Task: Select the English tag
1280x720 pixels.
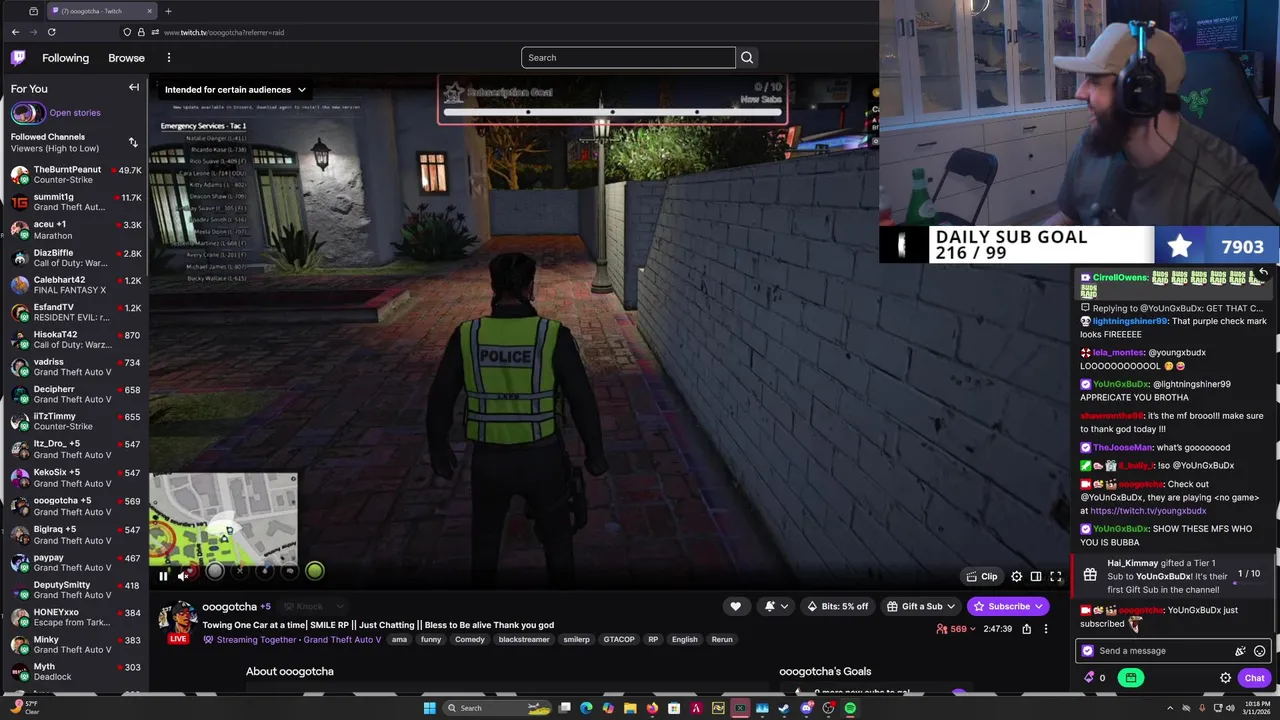Action: pos(685,640)
